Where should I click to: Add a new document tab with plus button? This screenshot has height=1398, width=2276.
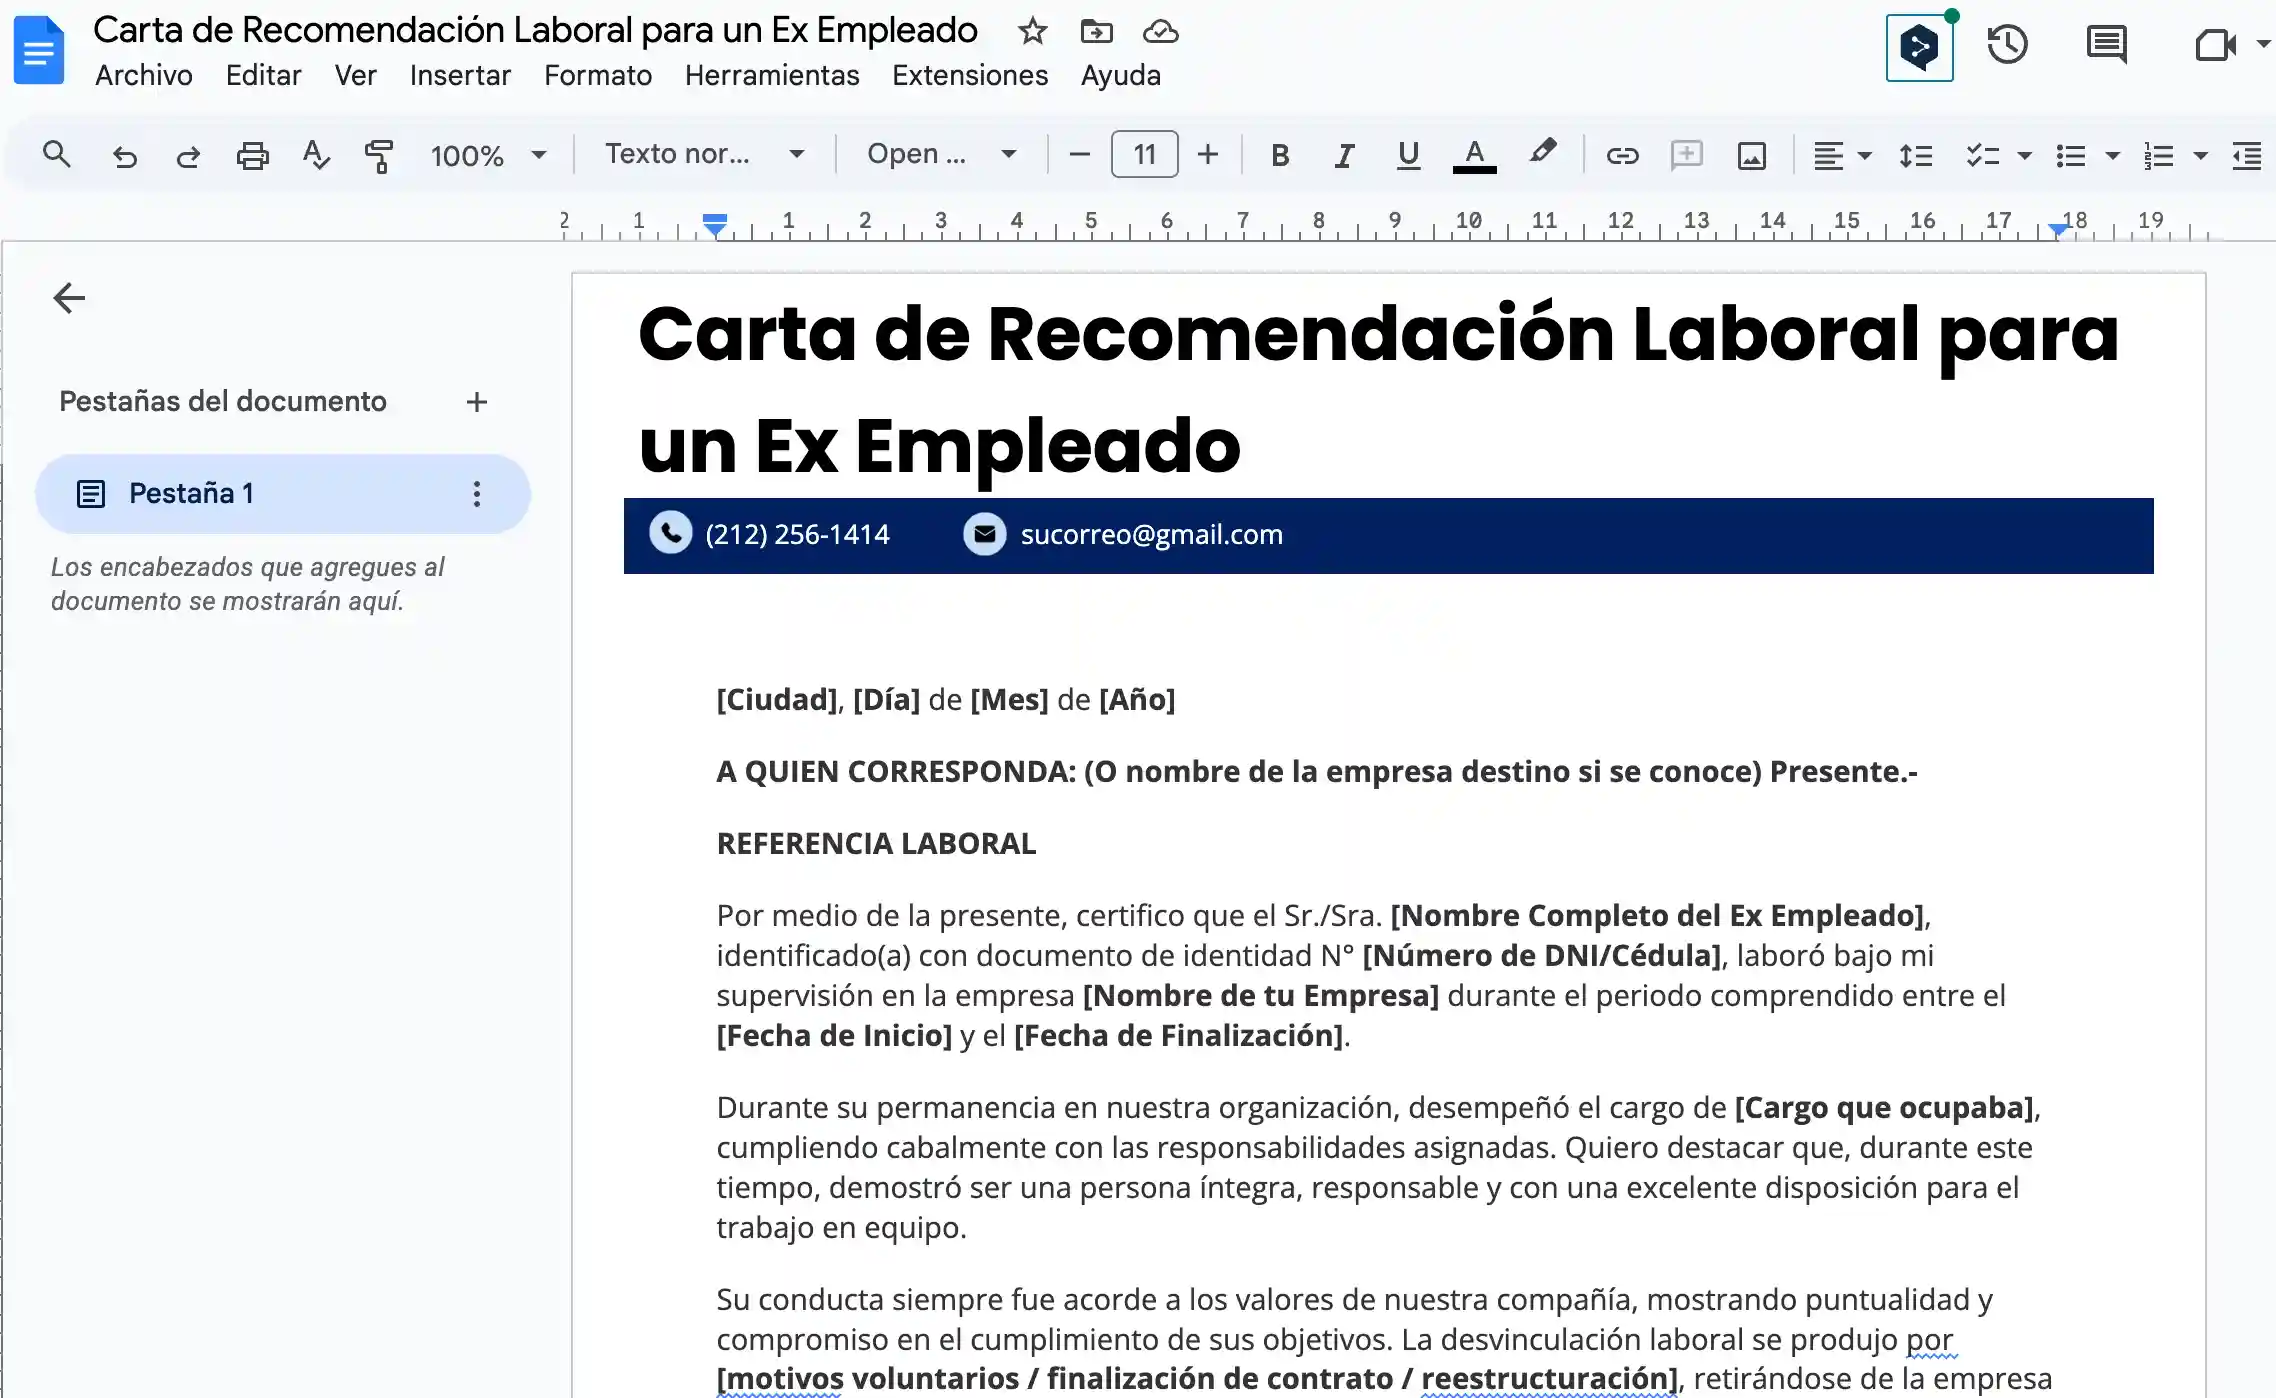477,401
